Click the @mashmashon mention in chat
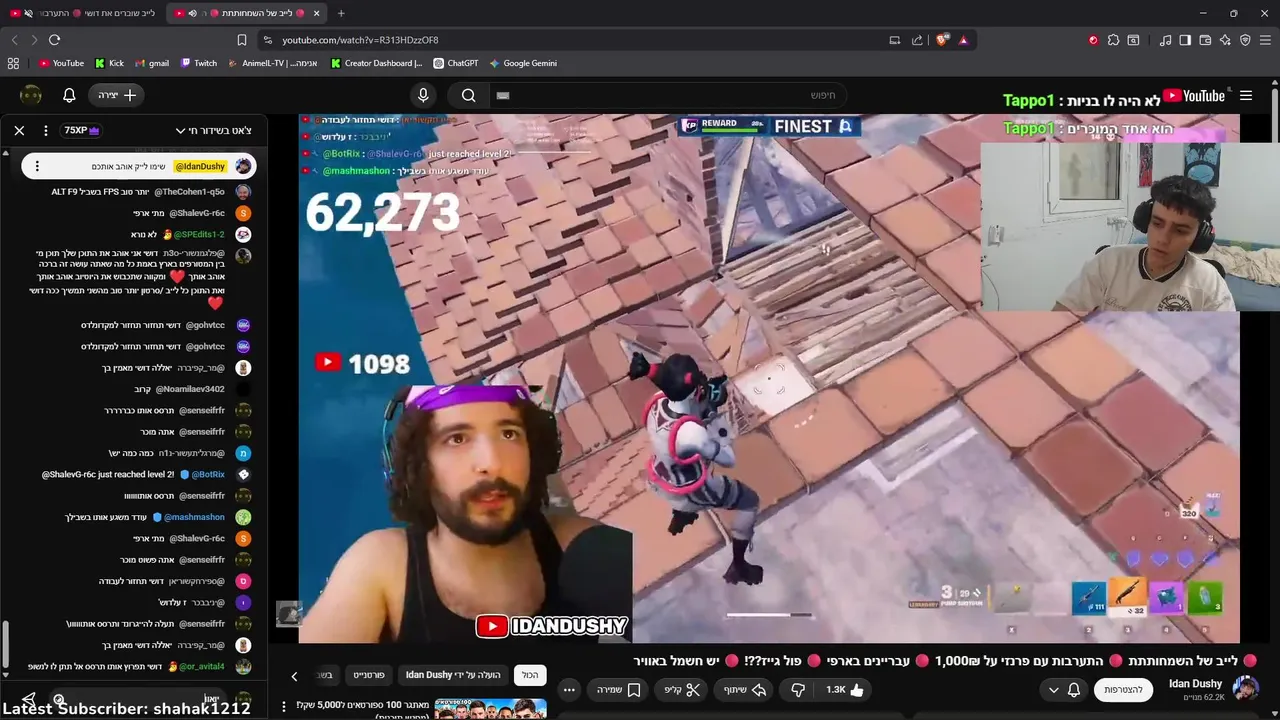The image size is (1280, 720). [194, 517]
